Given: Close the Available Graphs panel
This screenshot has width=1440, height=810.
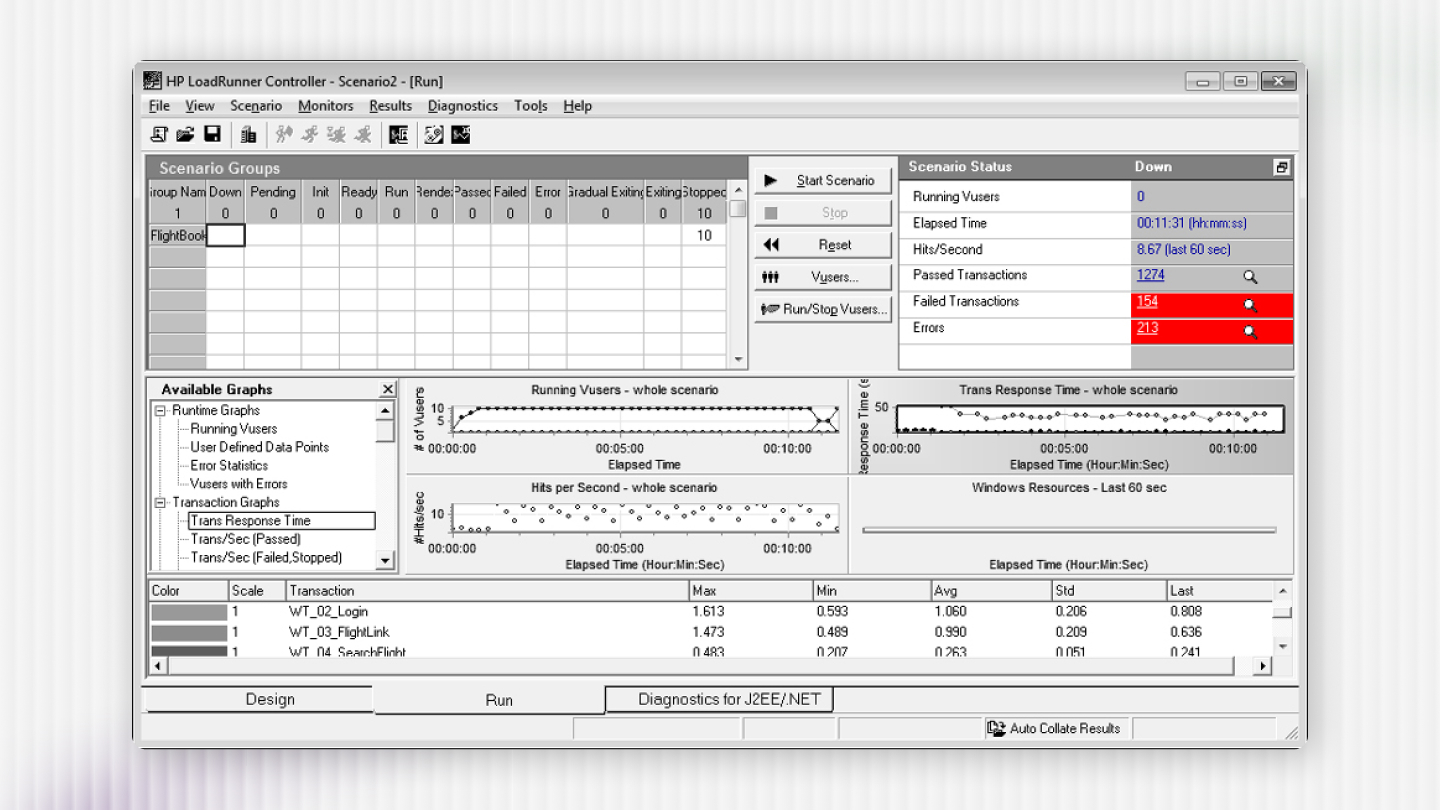Looking at the screenshot, I should click(x=388, y=389).
